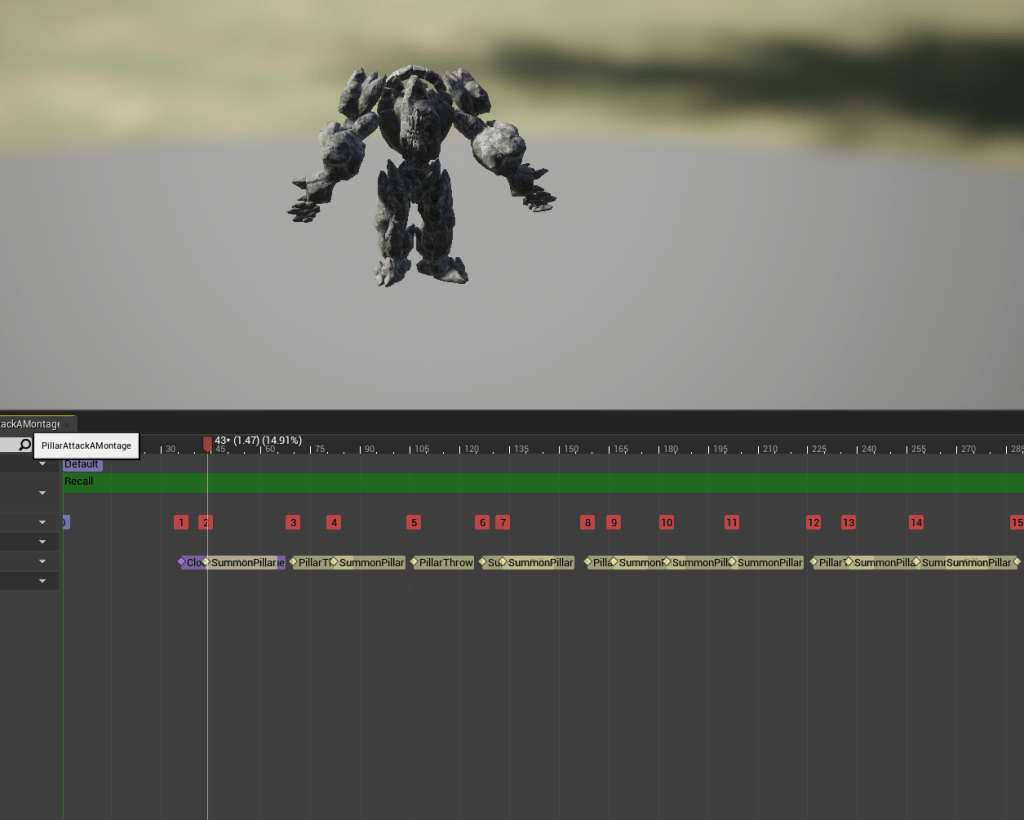Select the purple Clo notify state

click(x=192, y=562)
